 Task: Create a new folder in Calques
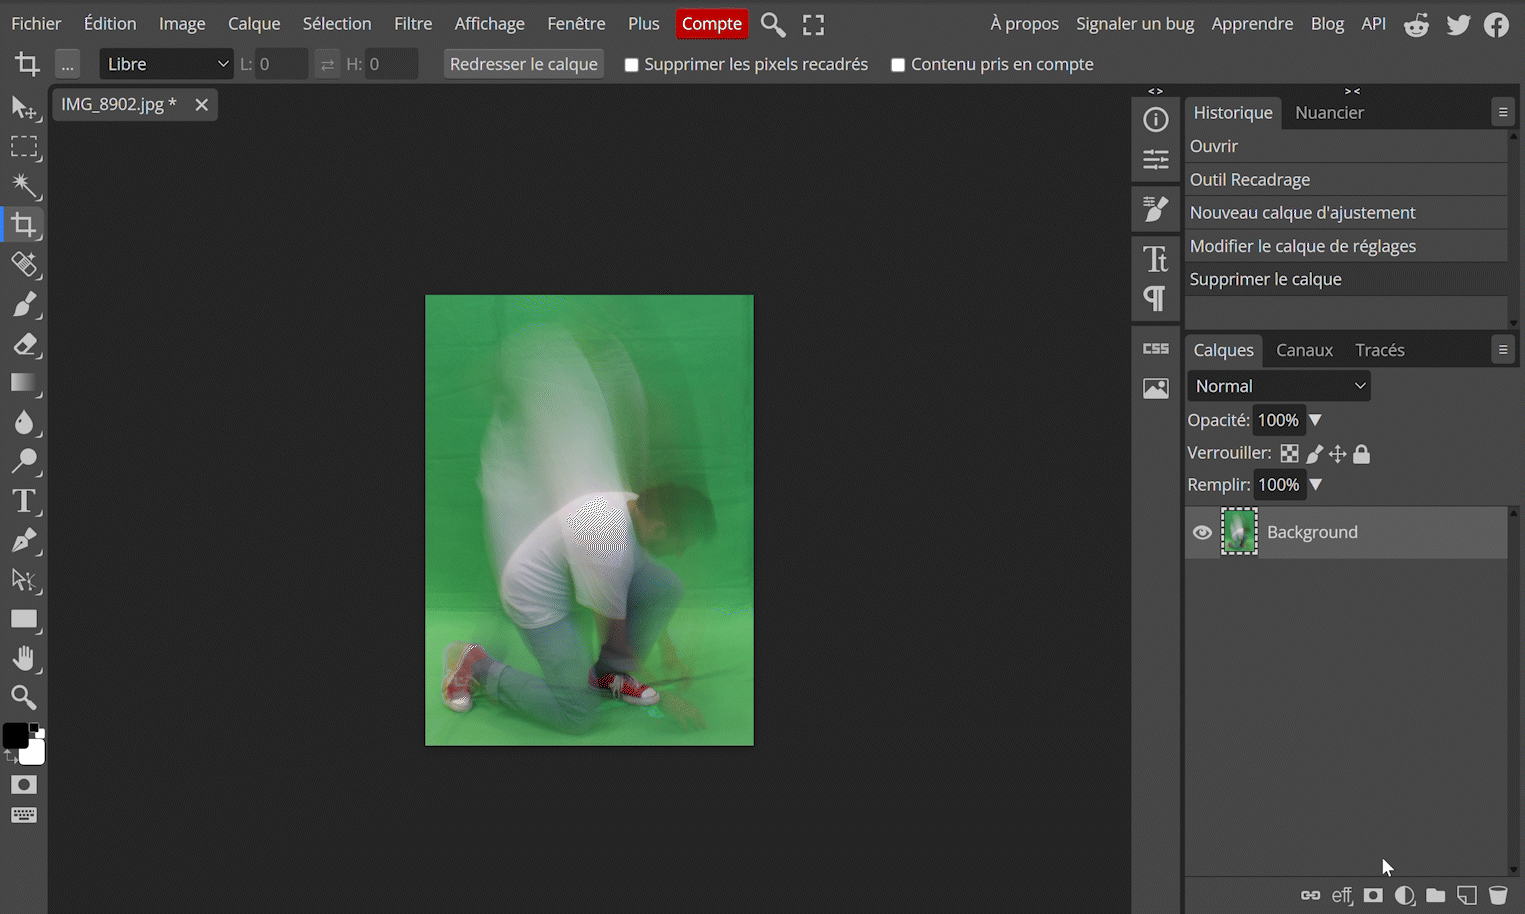click(1436, 895)
